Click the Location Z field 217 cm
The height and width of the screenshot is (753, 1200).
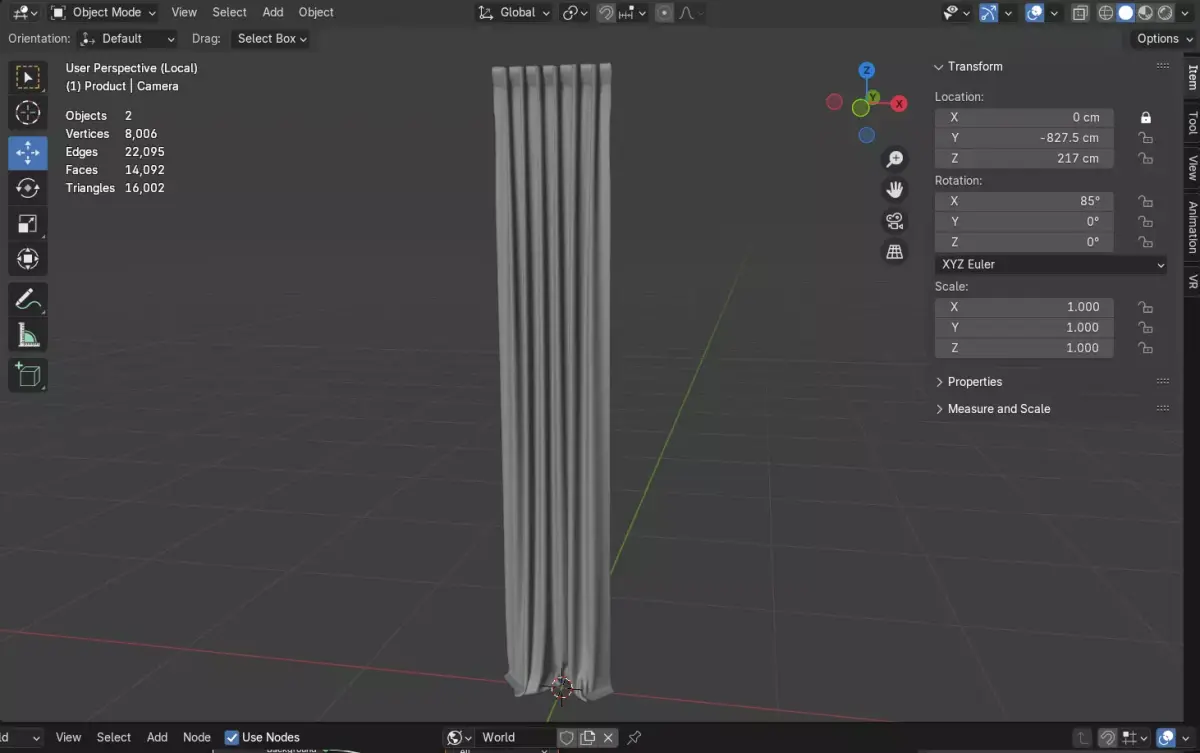(x=1024, y=159)
